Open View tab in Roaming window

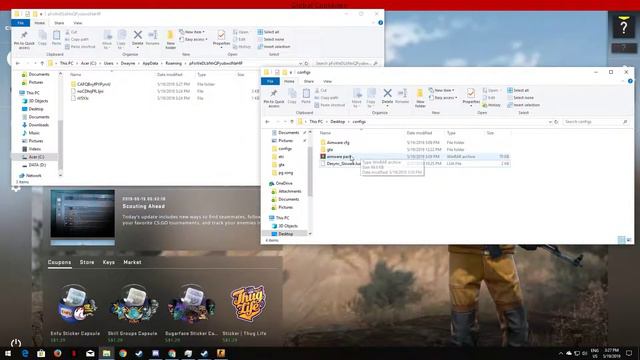point(78,23)
